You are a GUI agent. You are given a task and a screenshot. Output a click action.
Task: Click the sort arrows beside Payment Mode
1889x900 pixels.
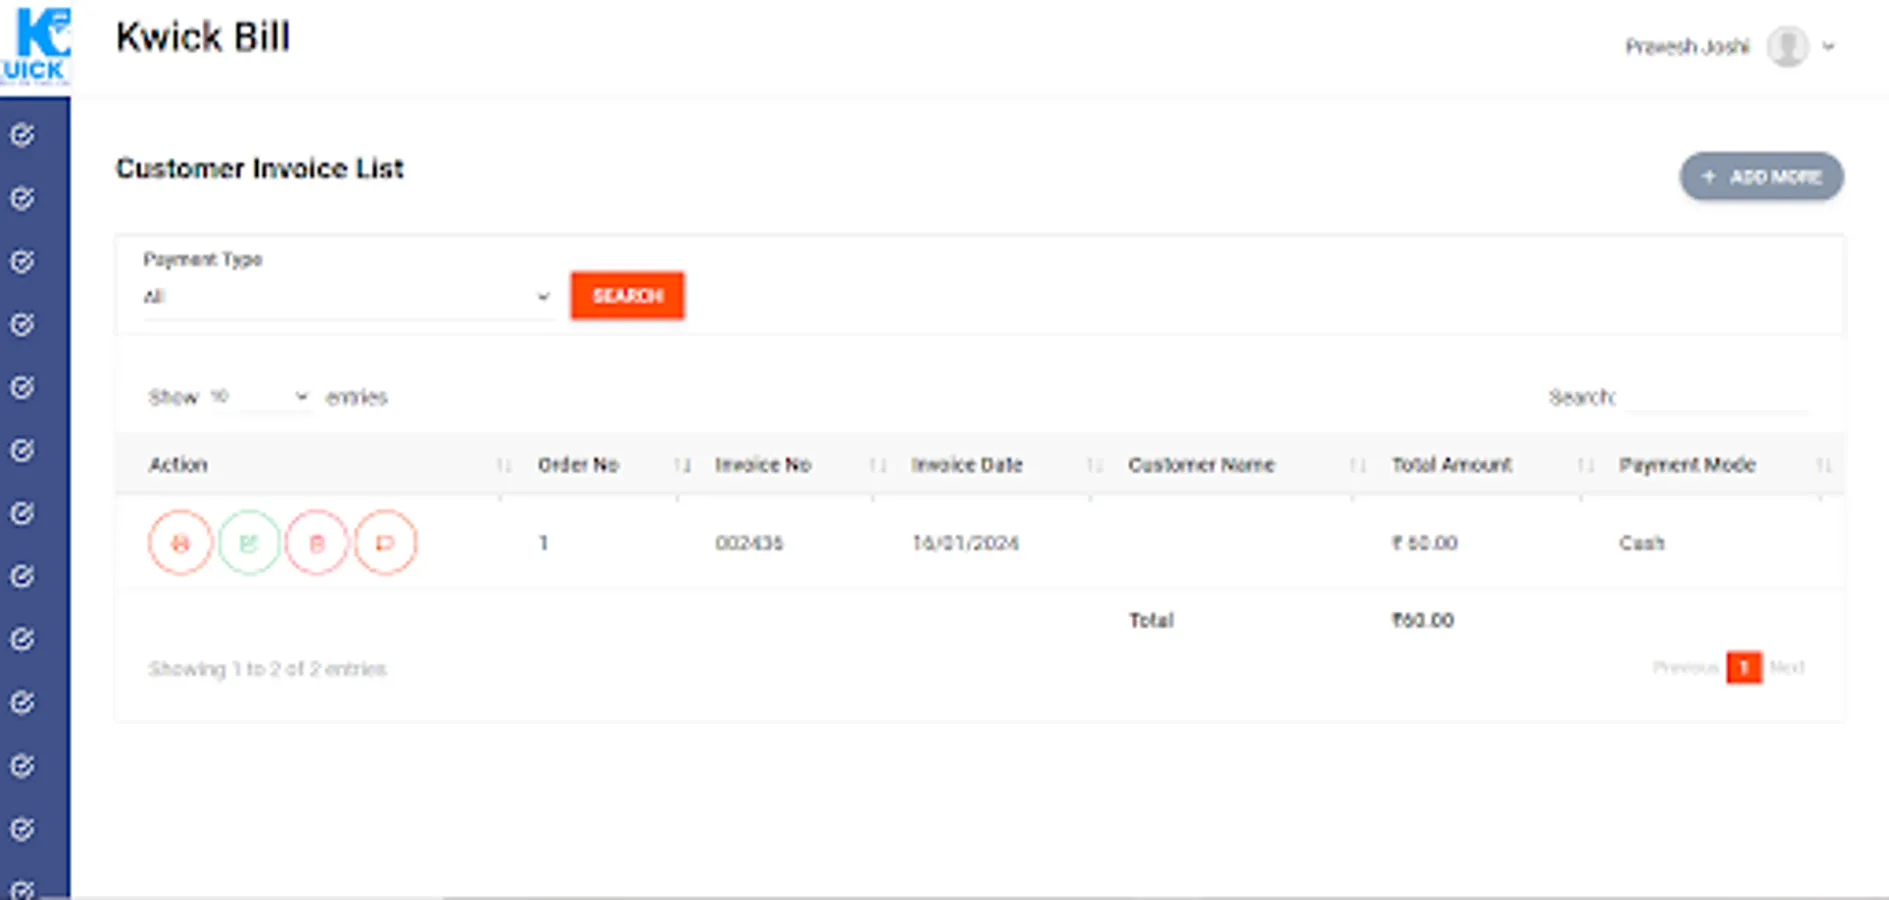(x=1824, y=465)
